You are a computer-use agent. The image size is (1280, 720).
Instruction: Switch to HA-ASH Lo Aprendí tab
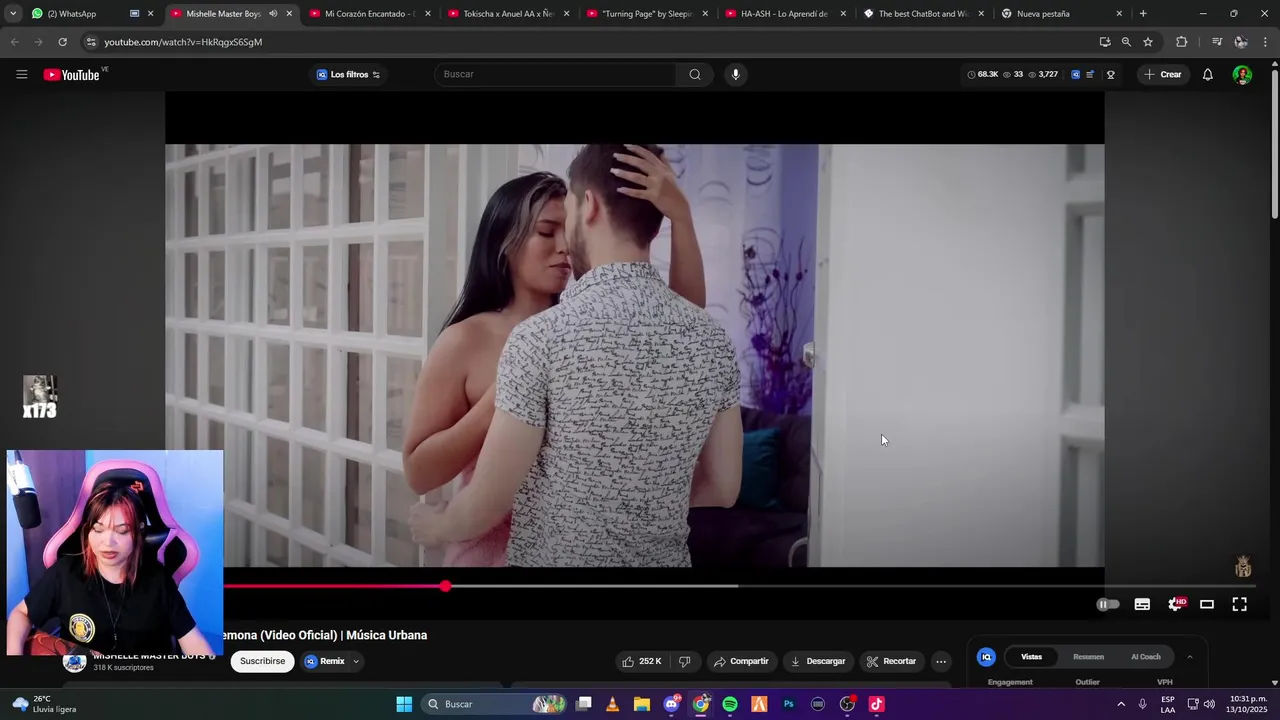point(786,14)
